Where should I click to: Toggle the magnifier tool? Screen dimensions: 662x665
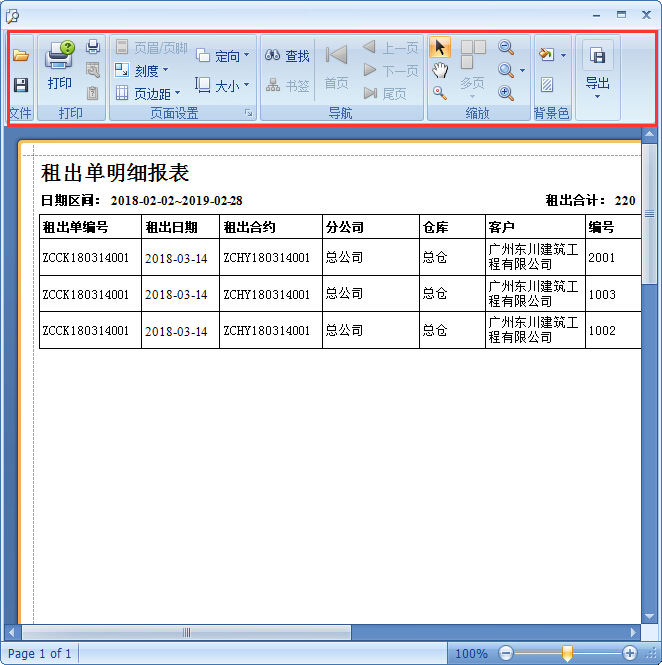tap(439, 93)
